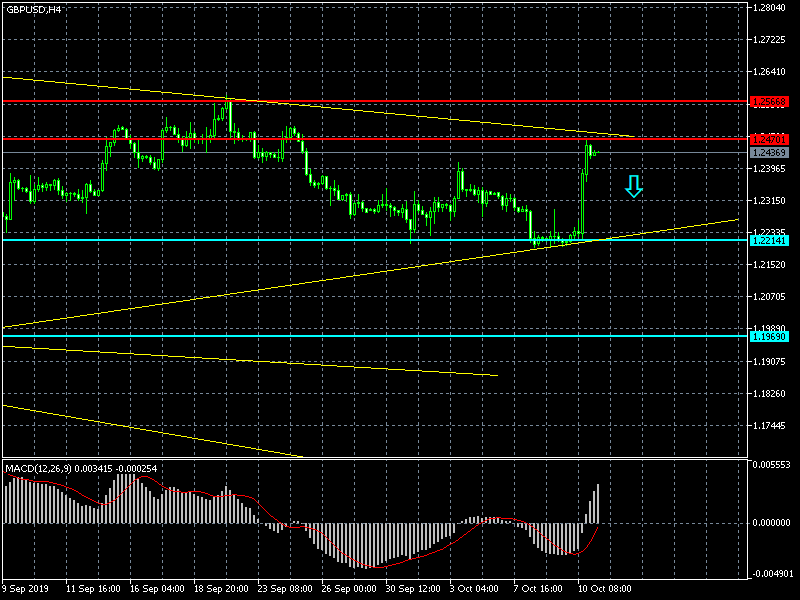Select the cyan support line at 1.22141
800x600 pixels.
375,240
